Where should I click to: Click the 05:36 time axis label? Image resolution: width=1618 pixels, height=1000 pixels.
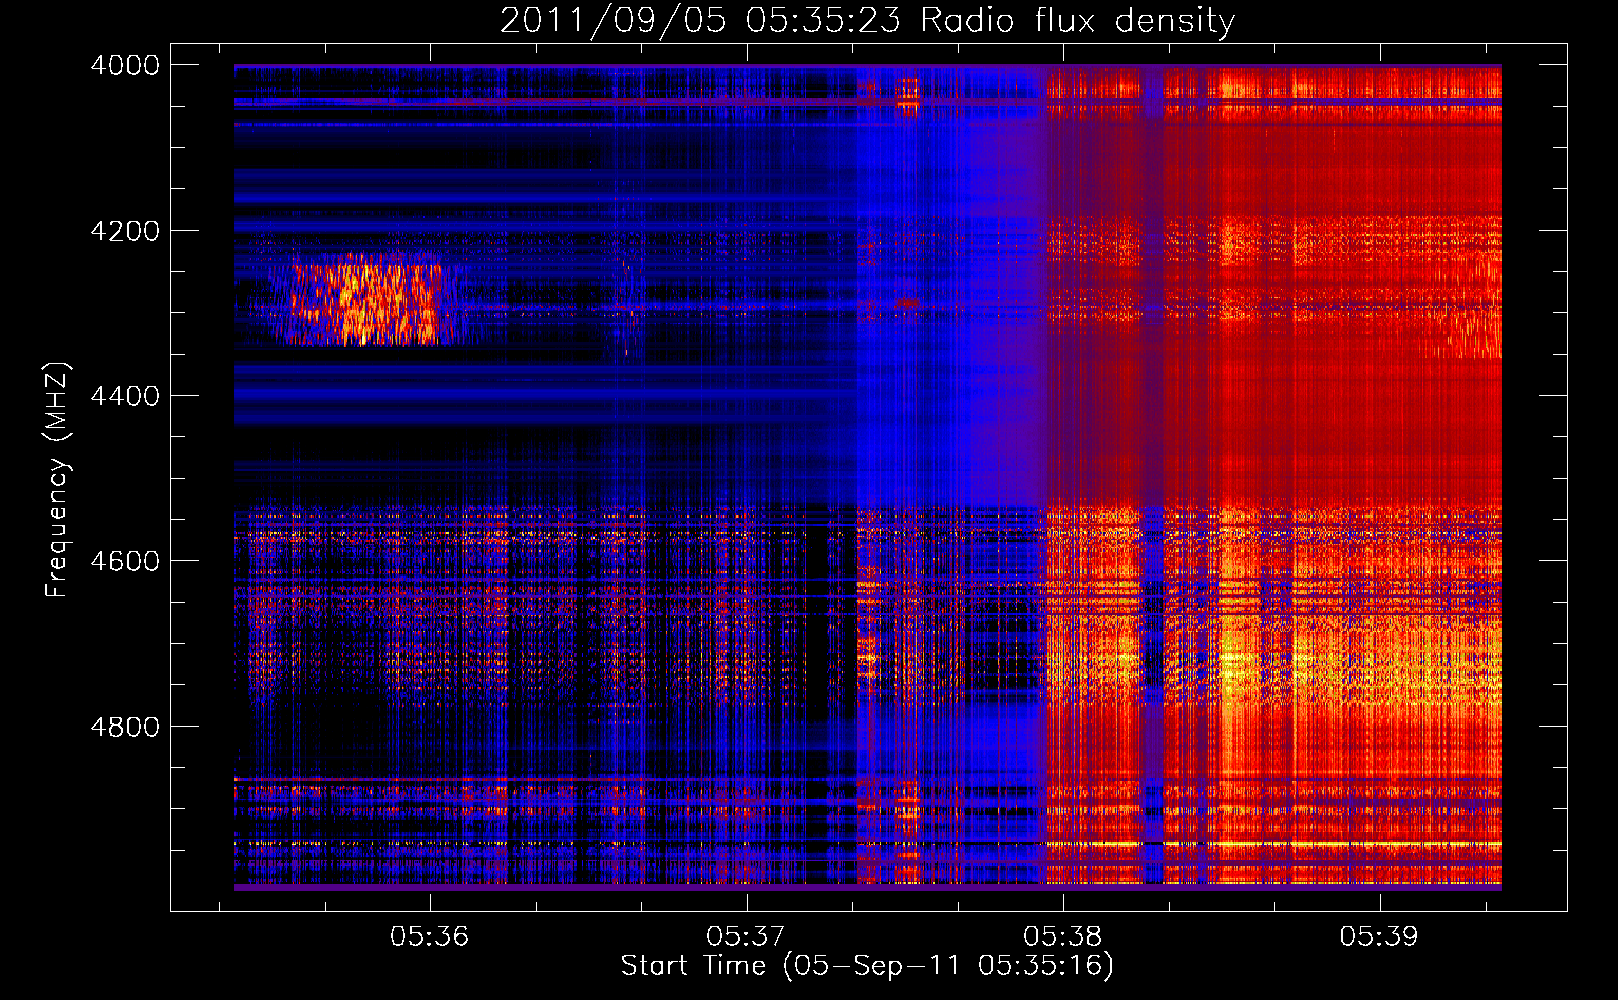[429, 936]
